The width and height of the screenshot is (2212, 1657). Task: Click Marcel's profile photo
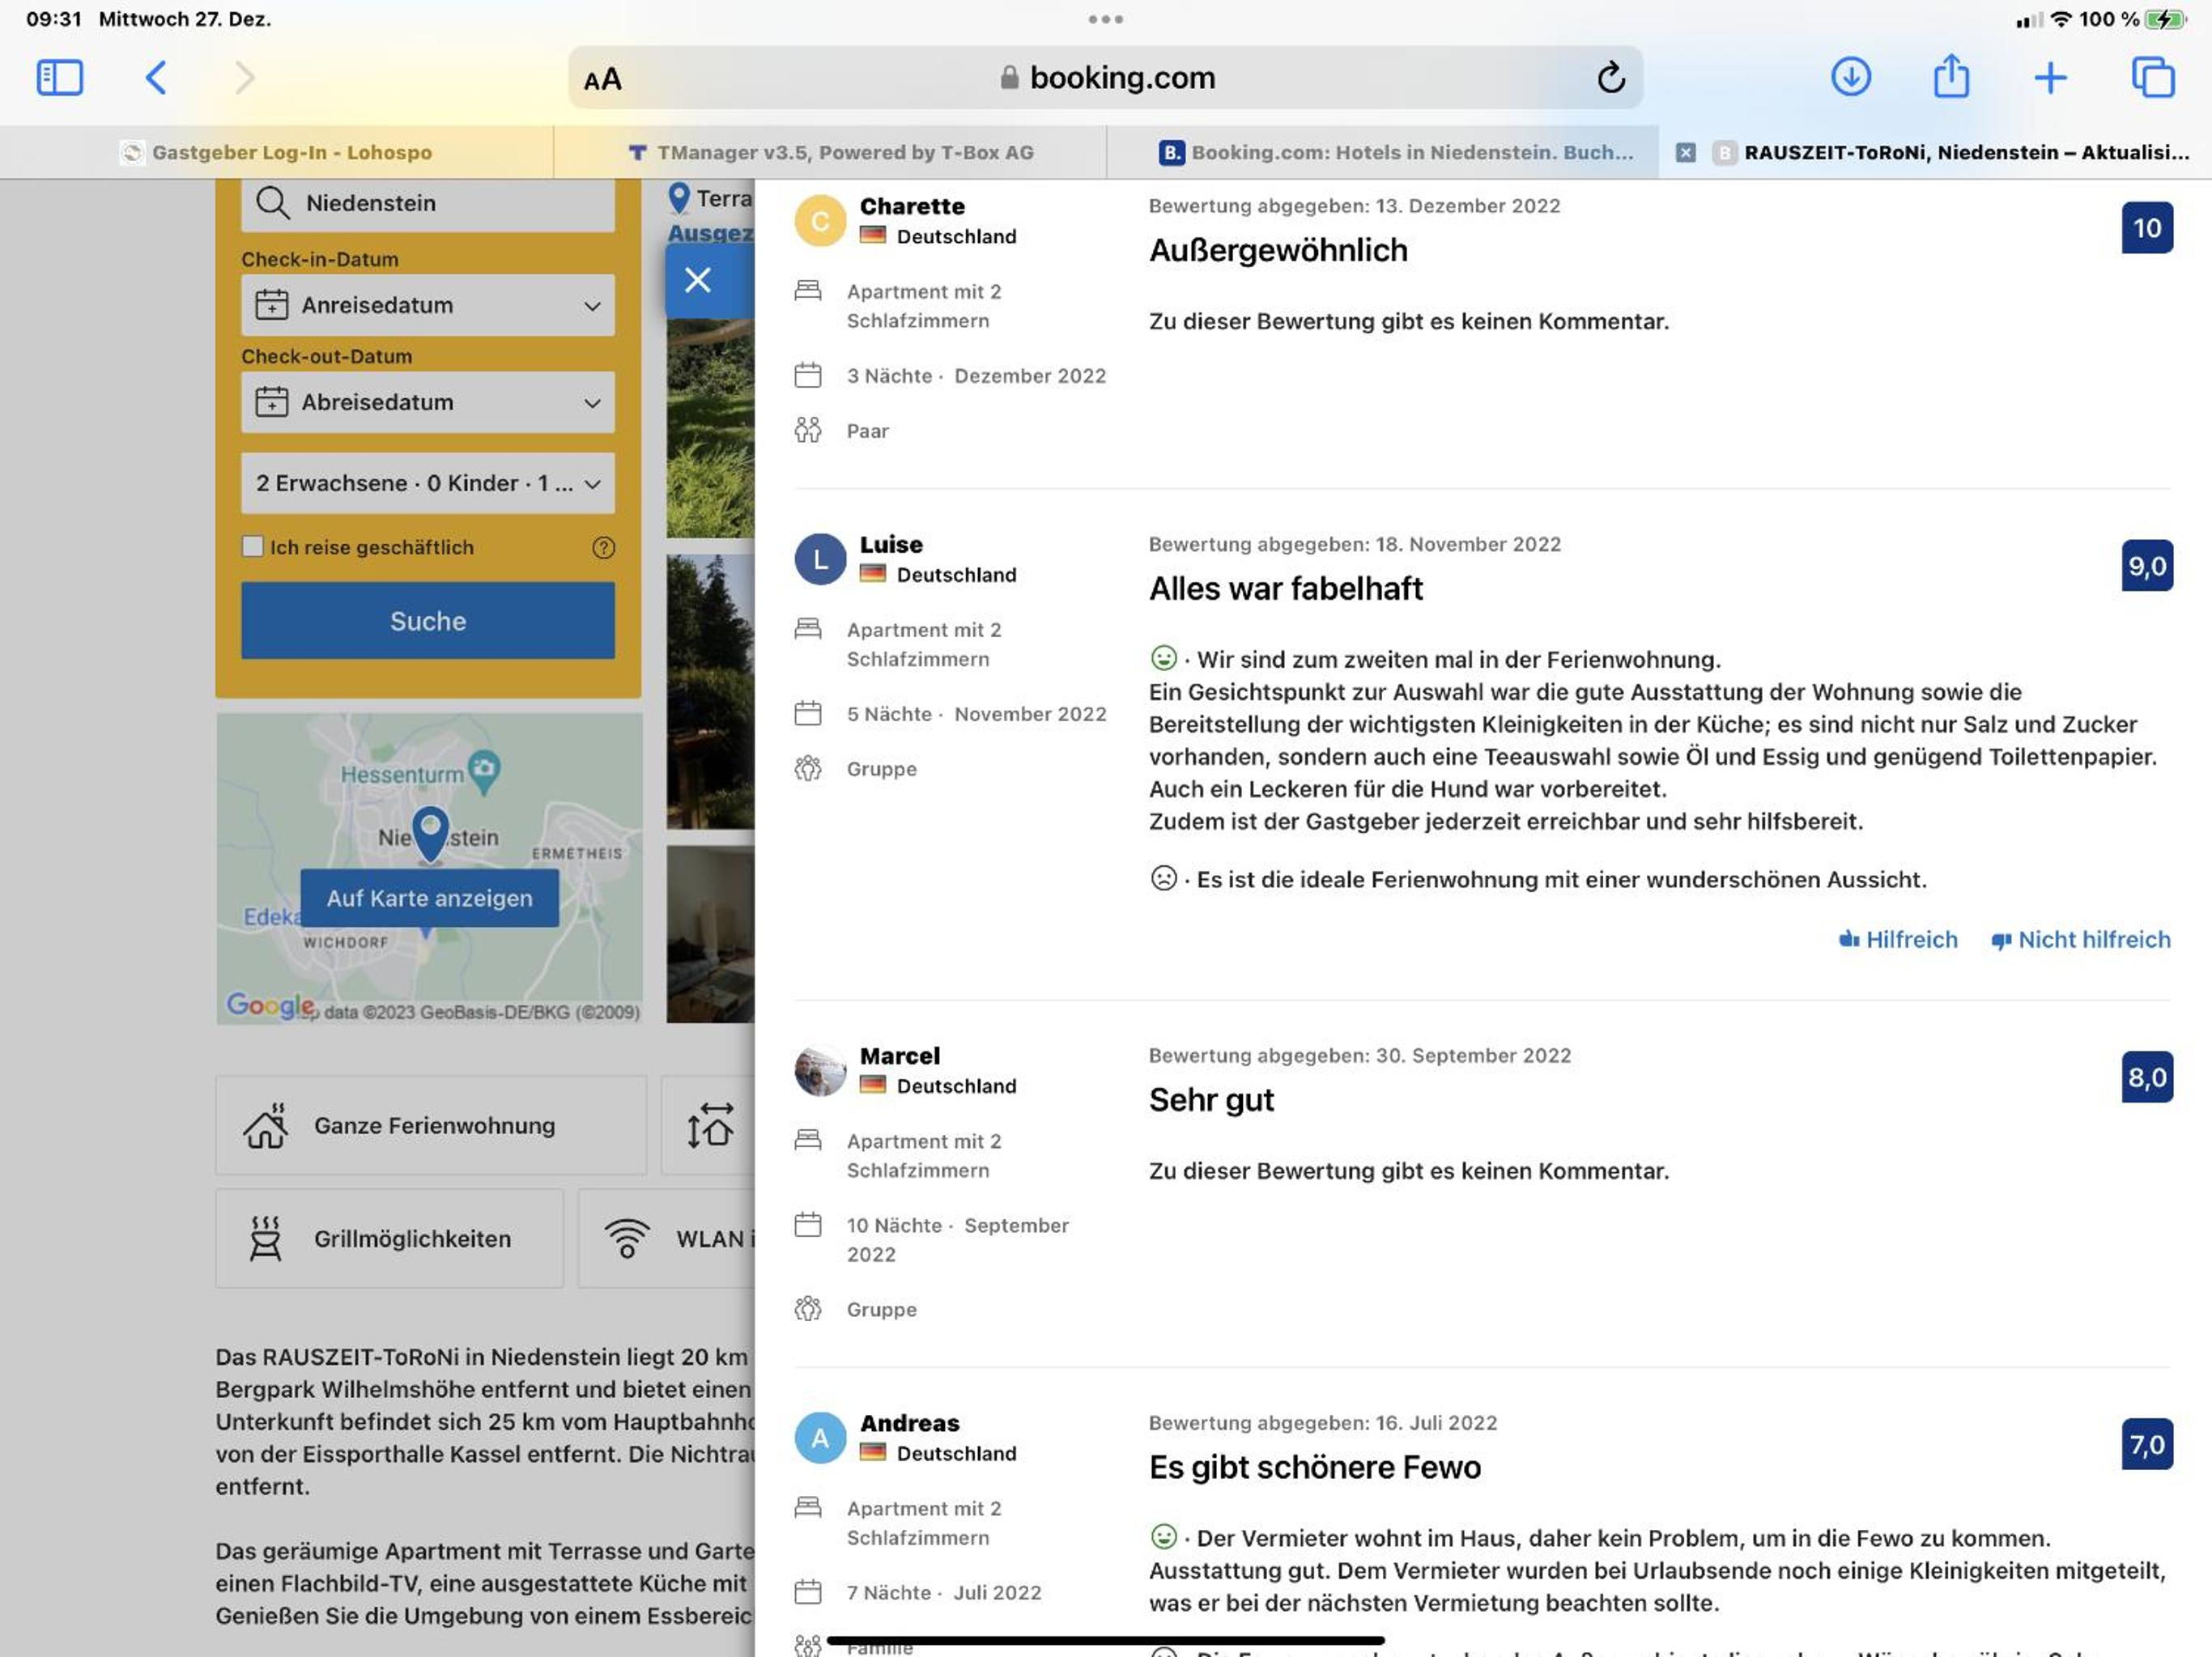[820, 1070]
